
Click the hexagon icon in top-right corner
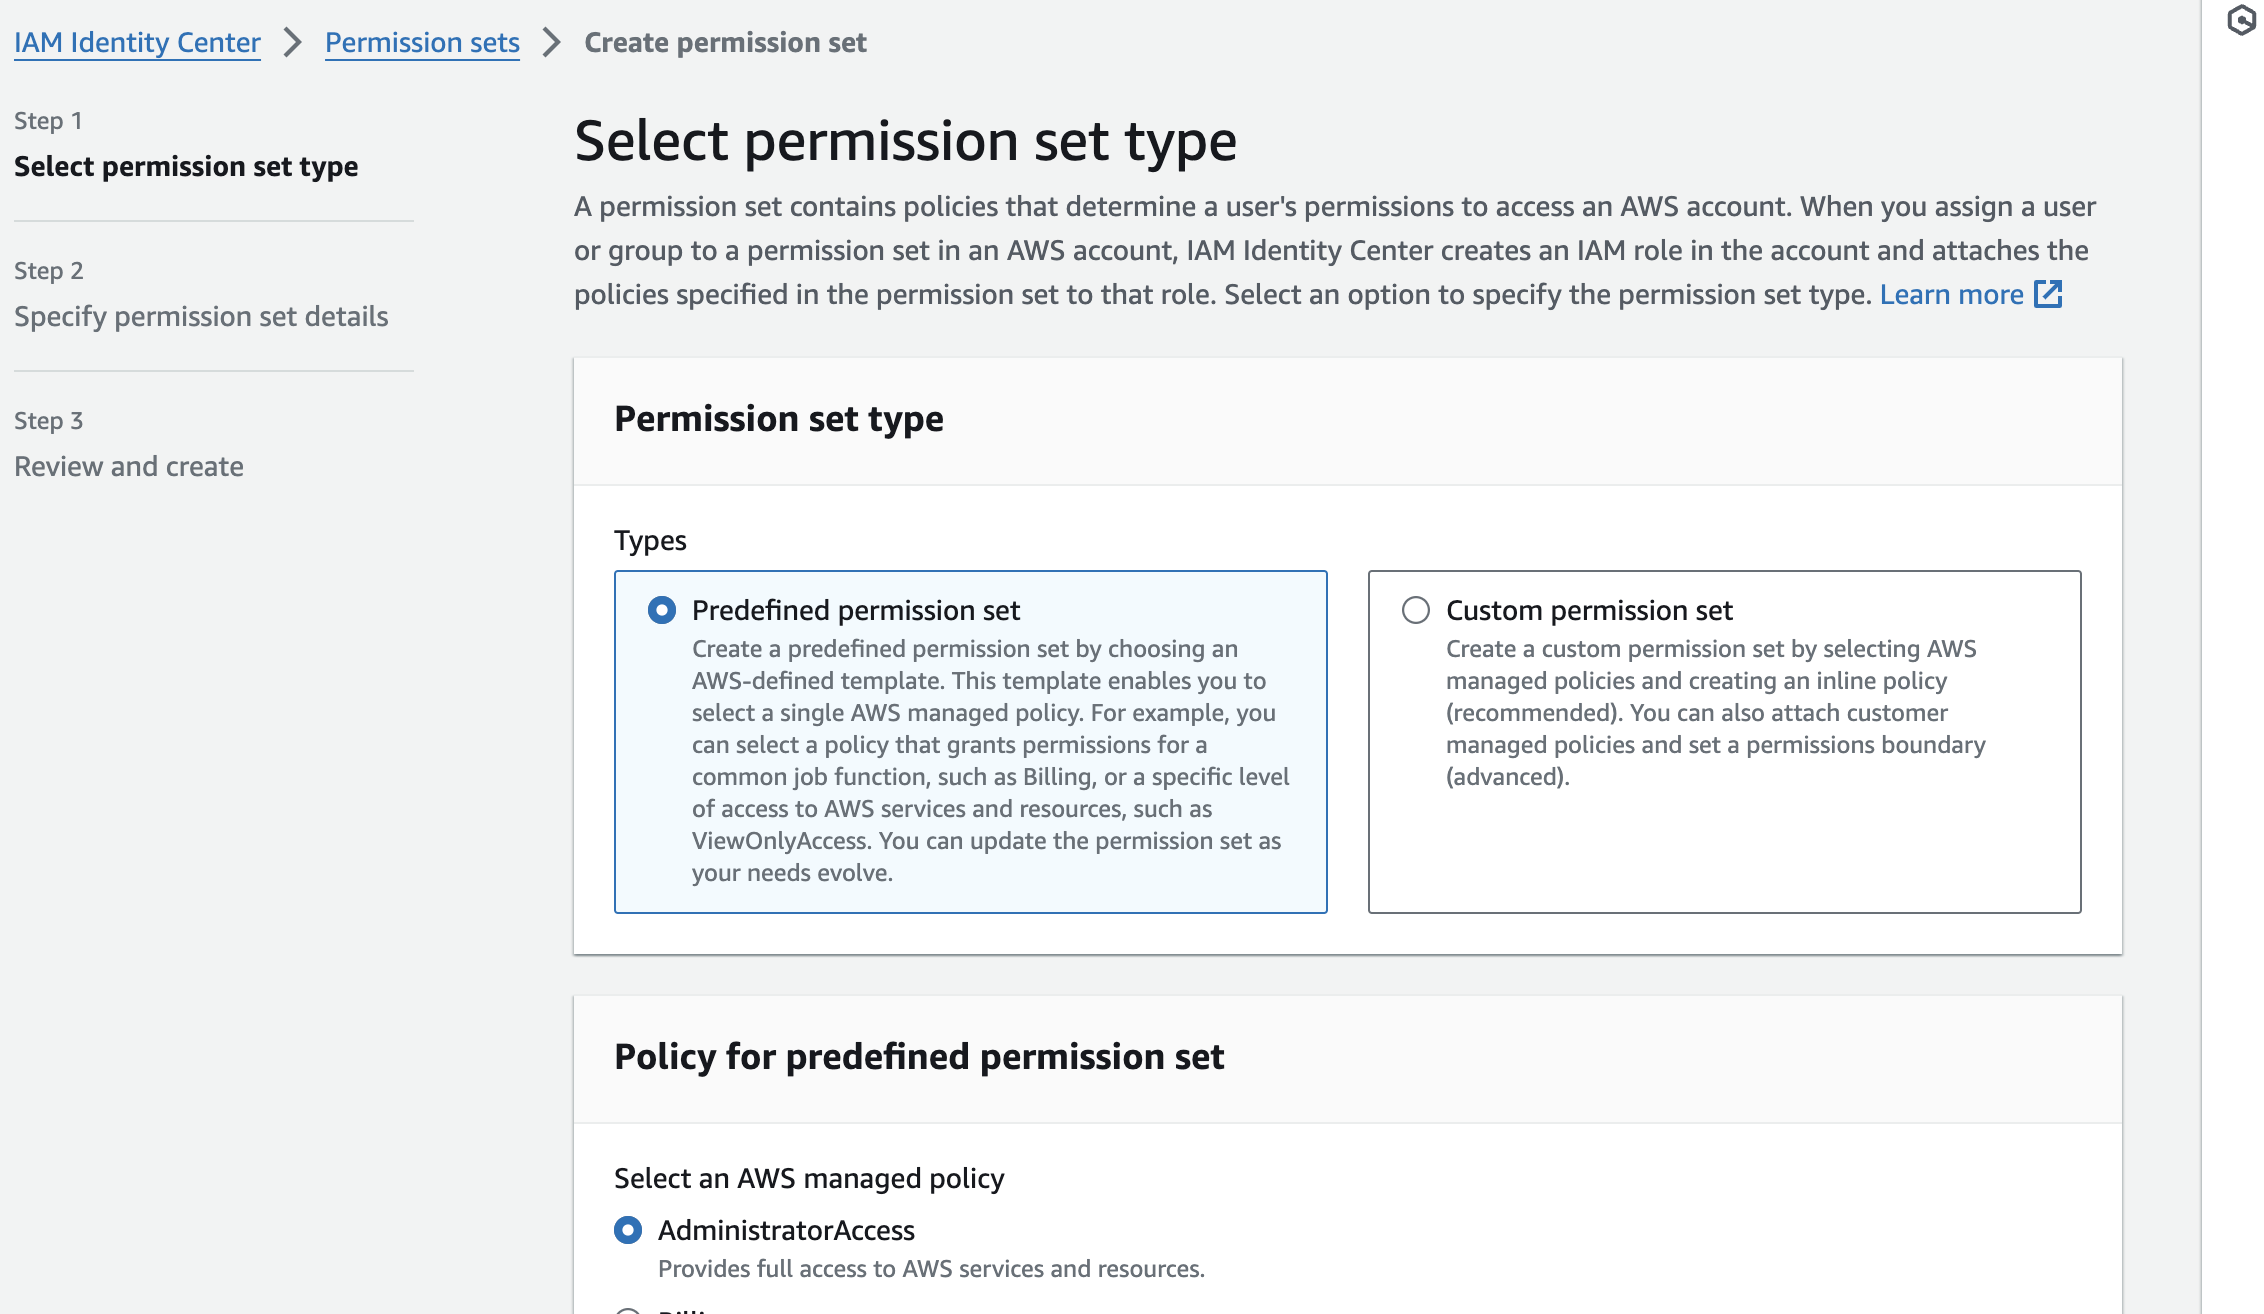2241,20
